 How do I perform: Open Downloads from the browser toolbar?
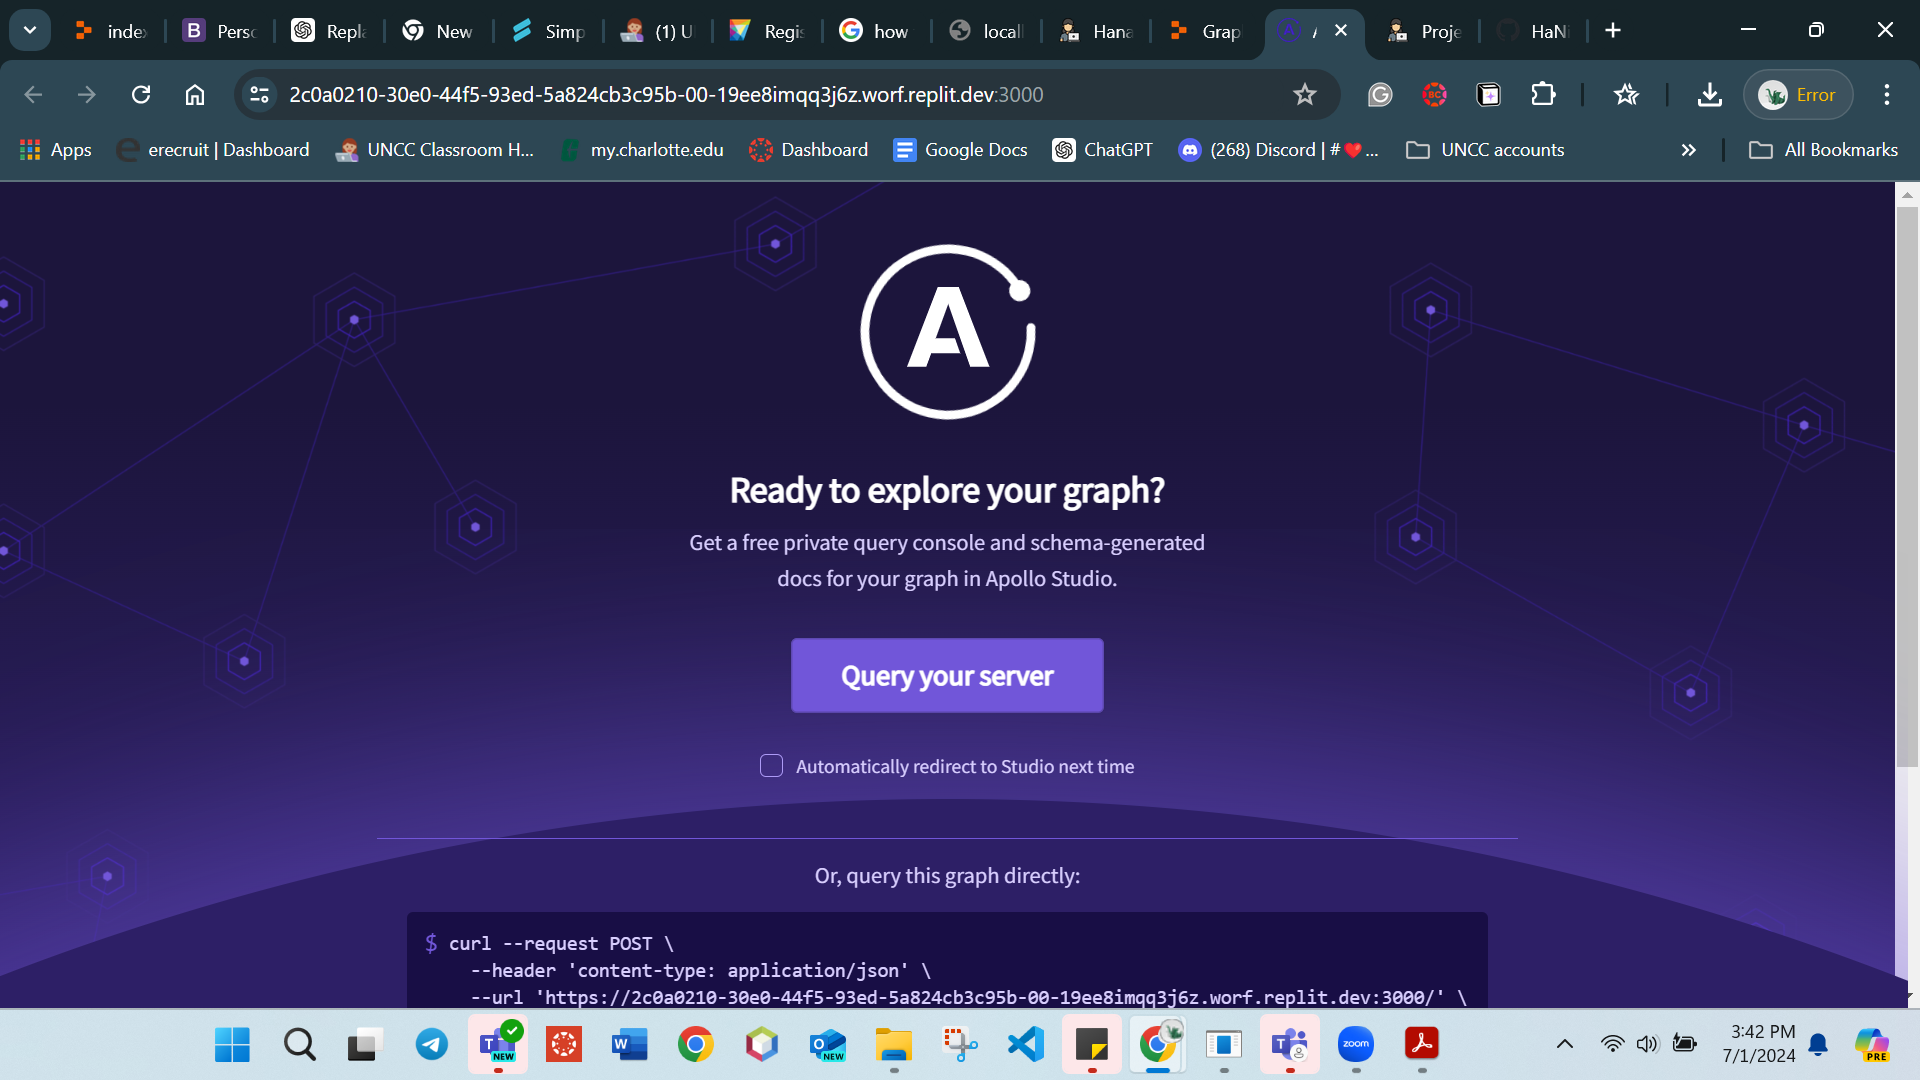[1709, 95]
